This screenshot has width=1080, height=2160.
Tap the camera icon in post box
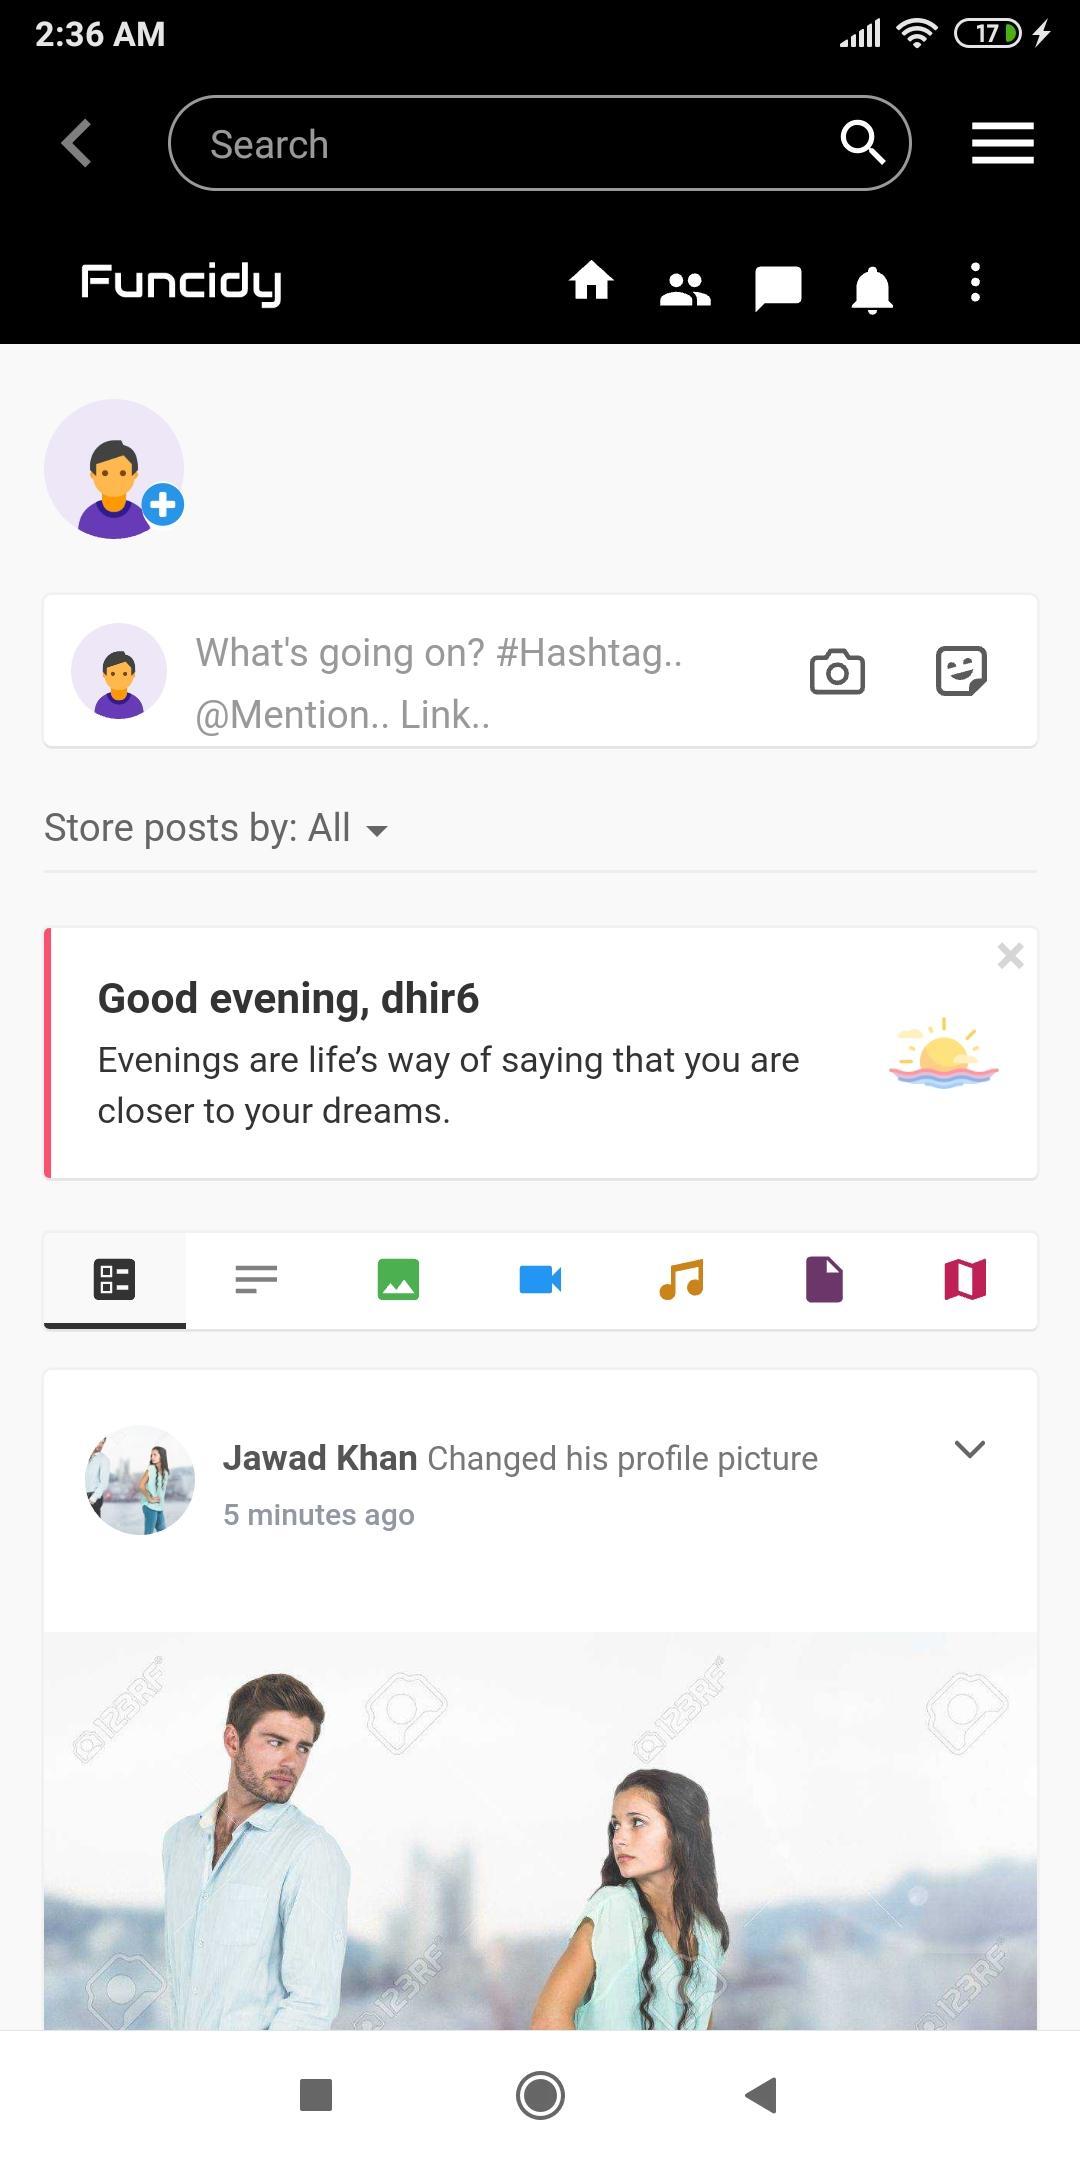(837, 672)
